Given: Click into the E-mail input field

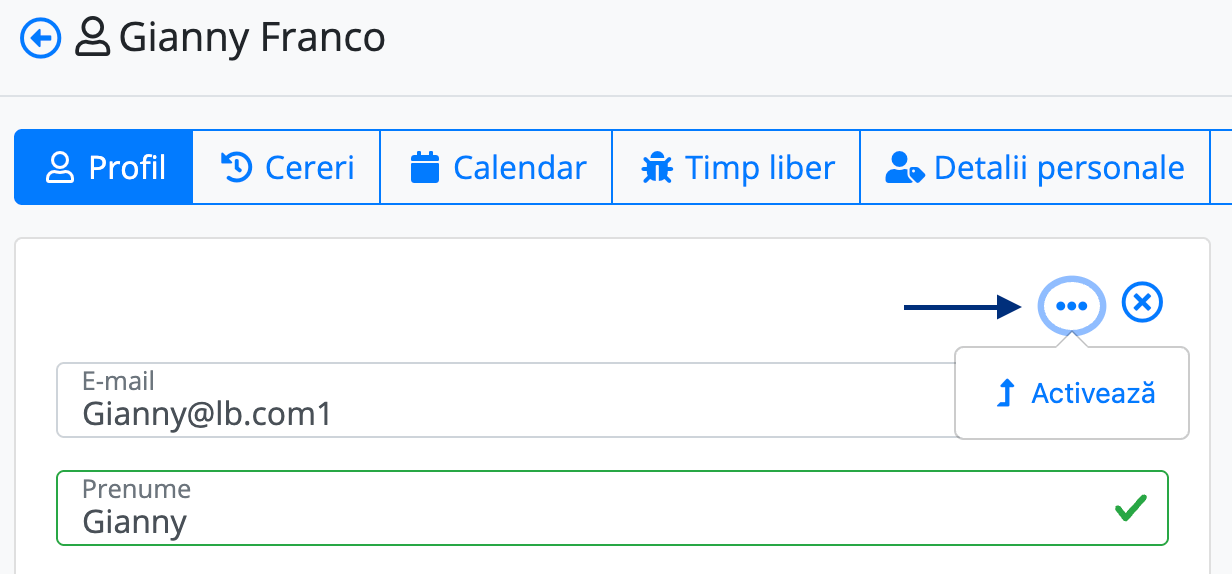Looking at the screenshot, I should (x=506, y=400).
